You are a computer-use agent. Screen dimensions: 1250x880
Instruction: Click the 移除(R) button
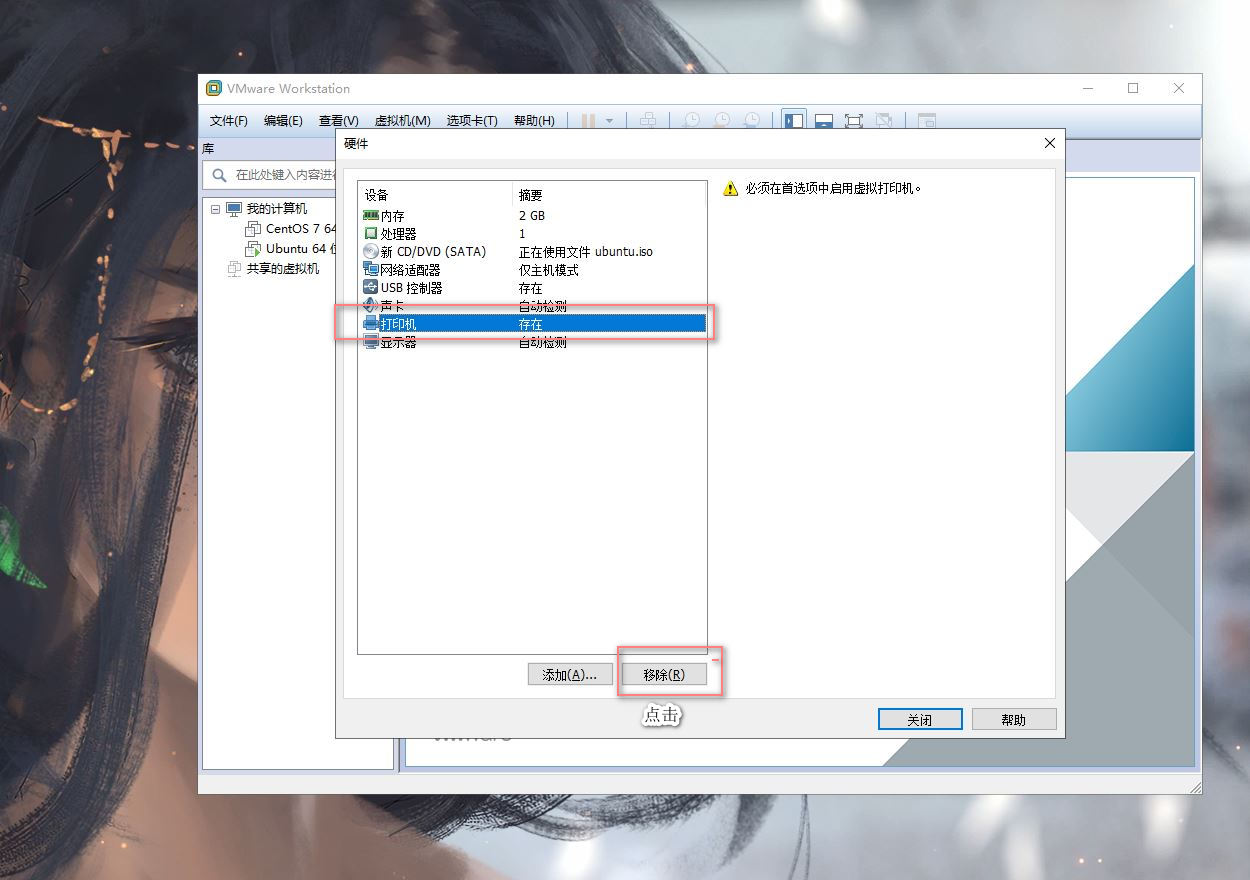click(x=664, y=675)
